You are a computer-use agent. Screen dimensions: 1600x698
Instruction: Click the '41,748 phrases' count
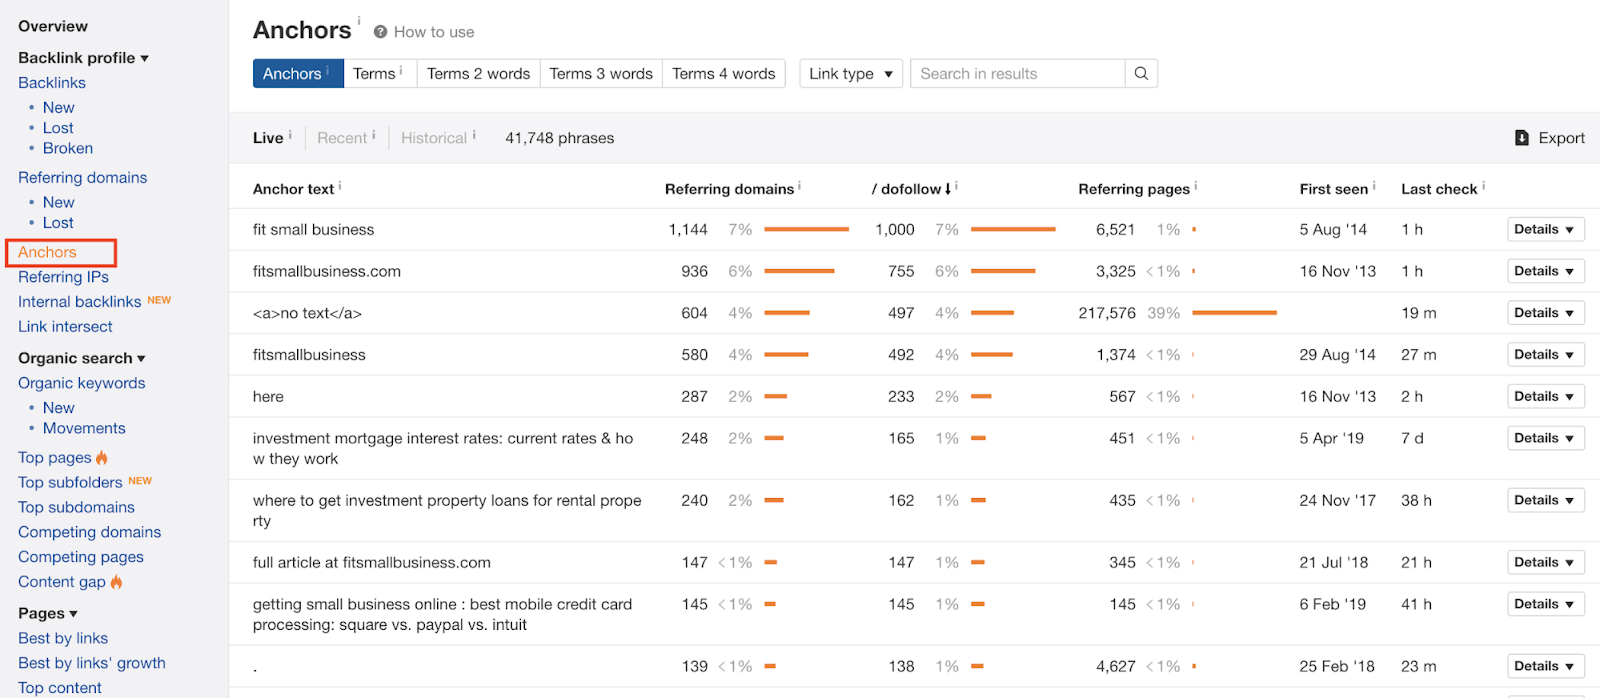click(x=560, y=138)
